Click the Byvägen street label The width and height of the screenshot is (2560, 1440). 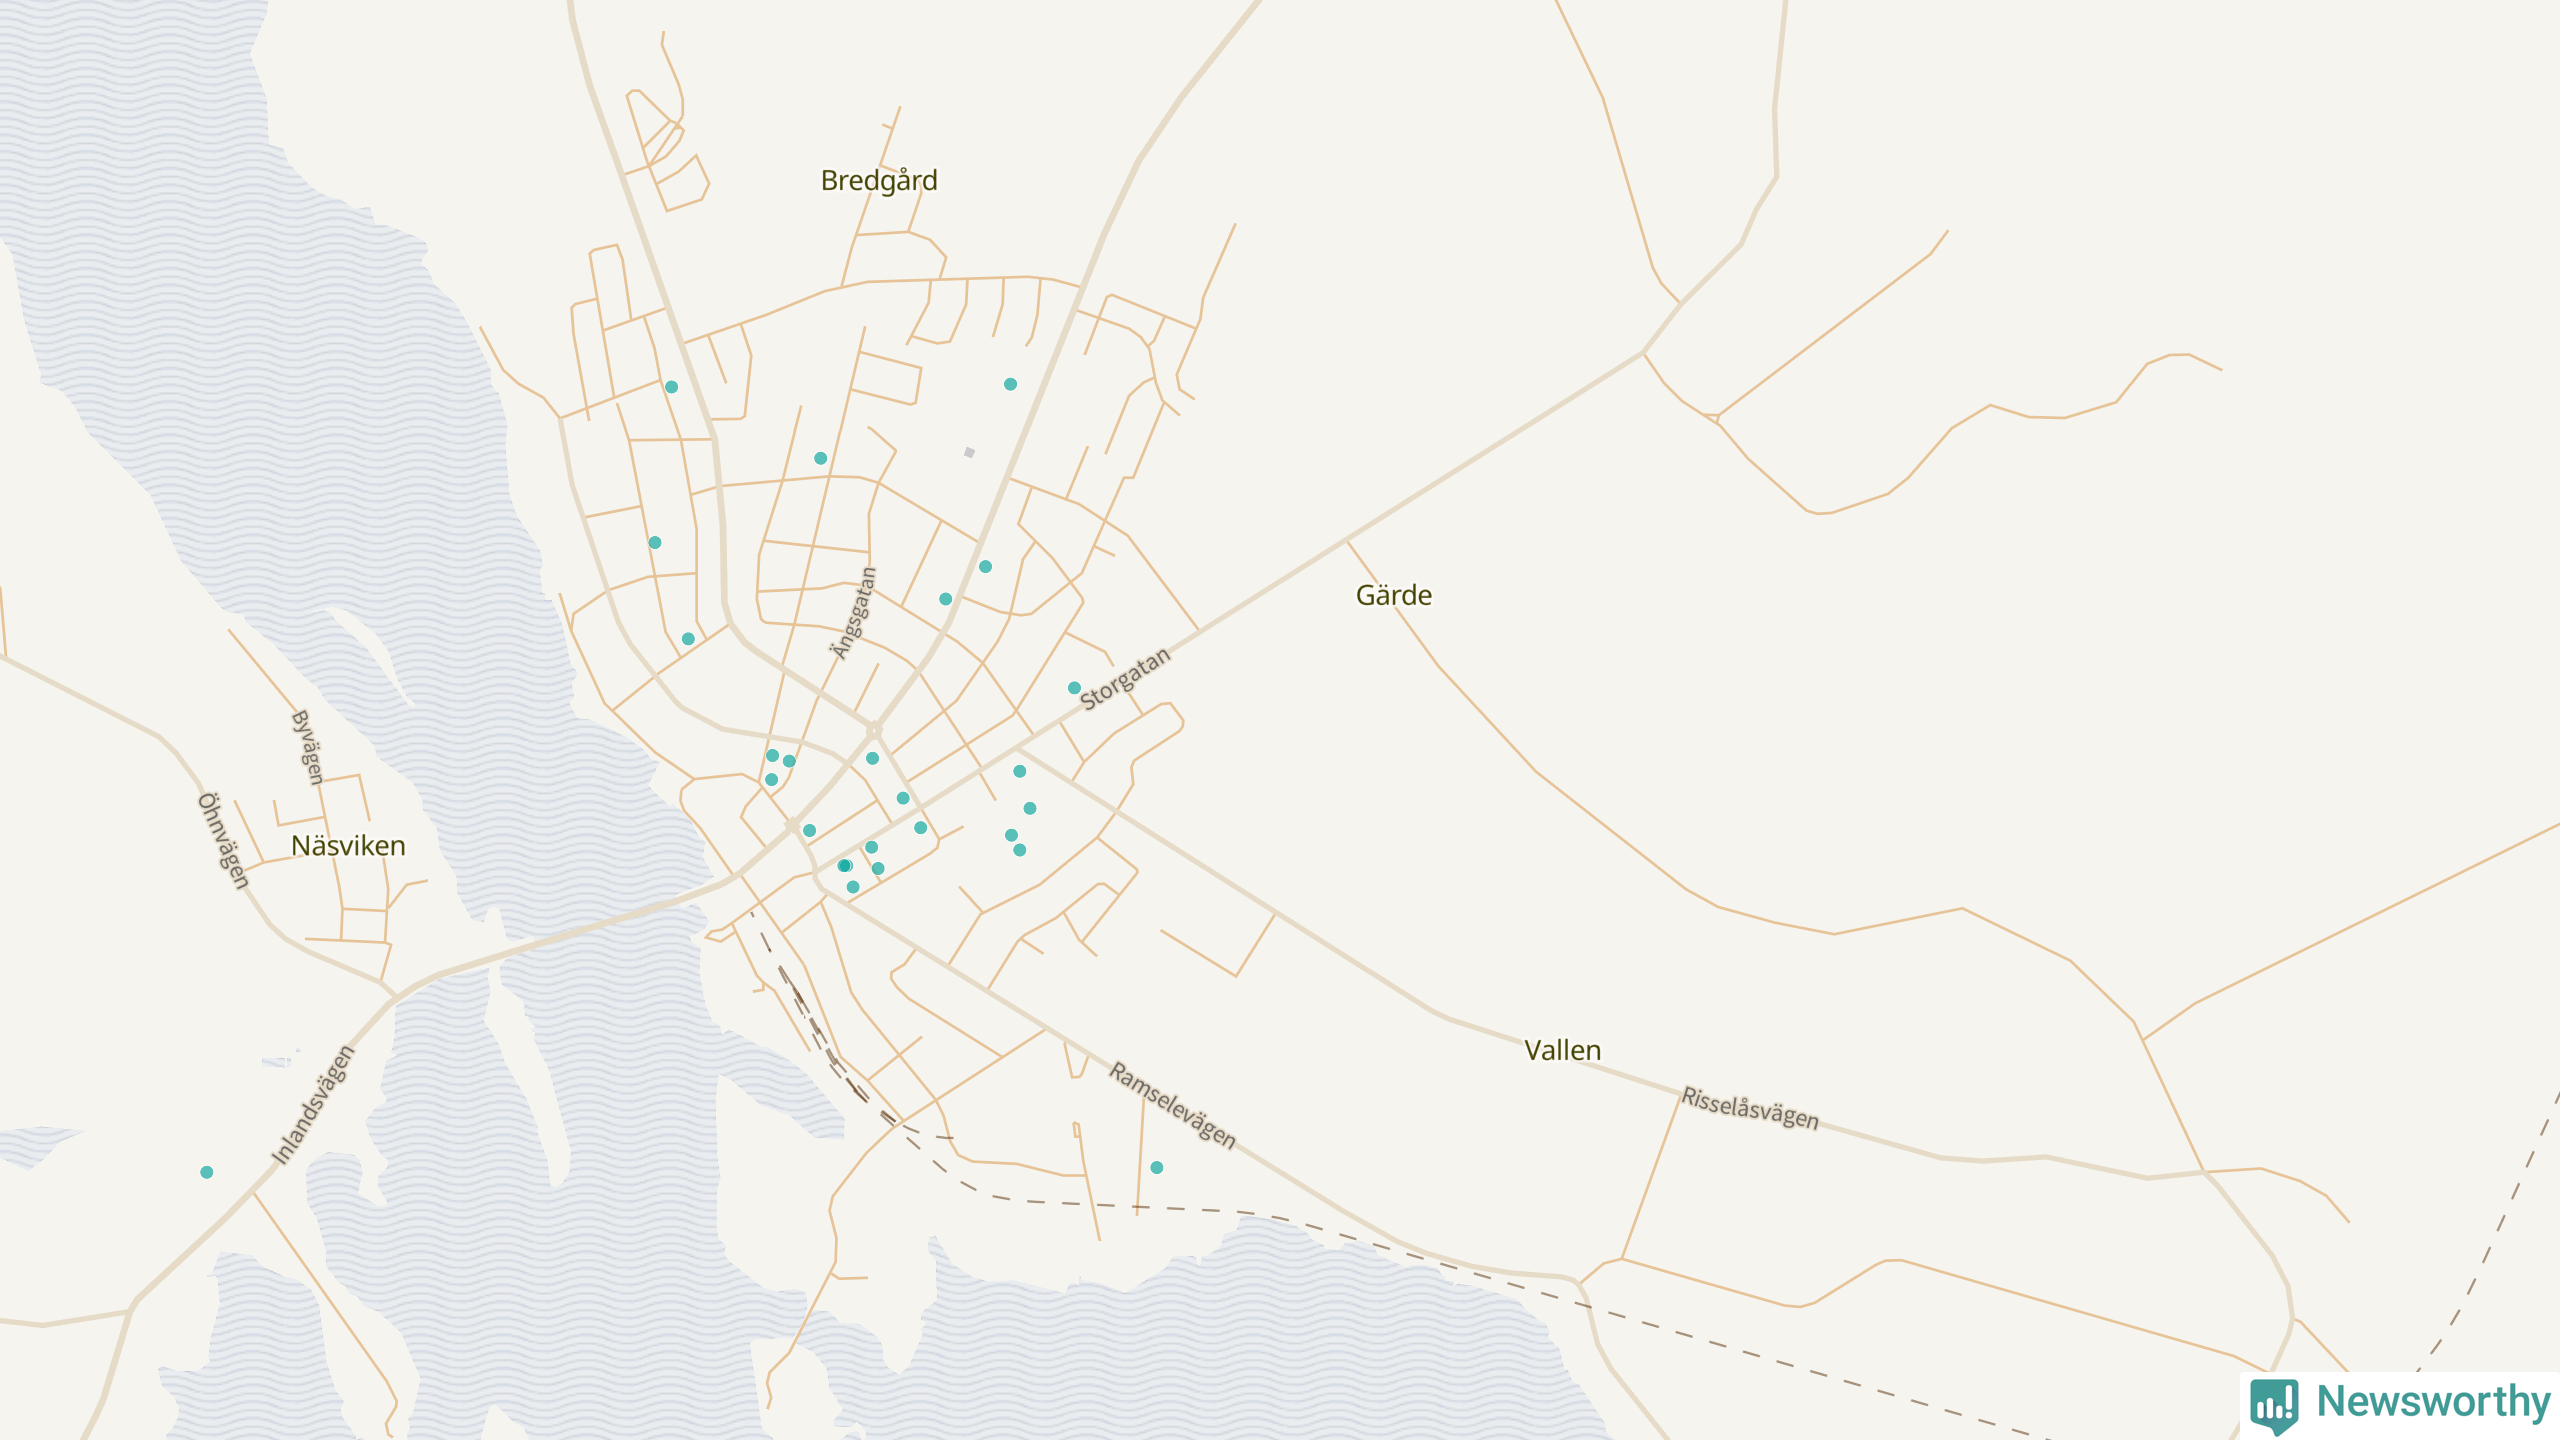pyautogui.click(x=307, y=747)
